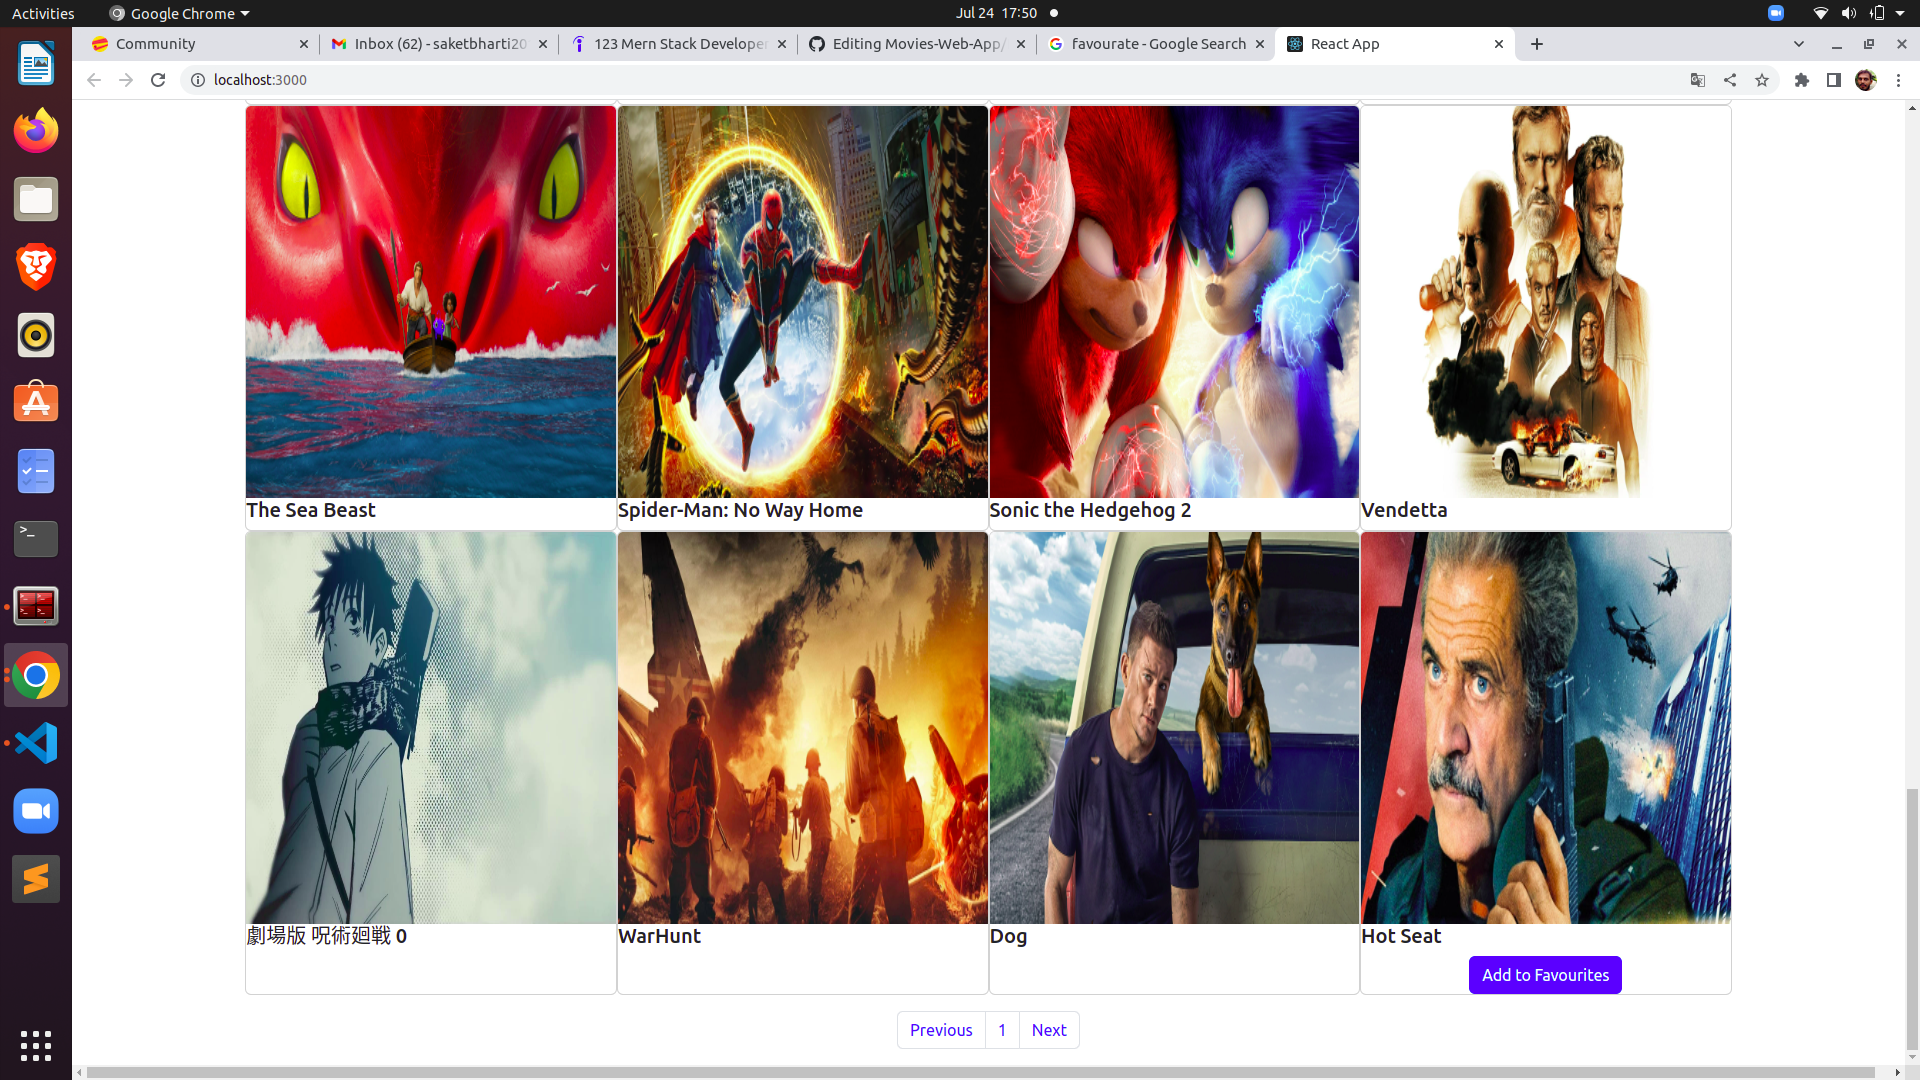The image size is (1920, 1080).
Task: Switch to the Inbox Gmail tab
Action: [430, 44]
